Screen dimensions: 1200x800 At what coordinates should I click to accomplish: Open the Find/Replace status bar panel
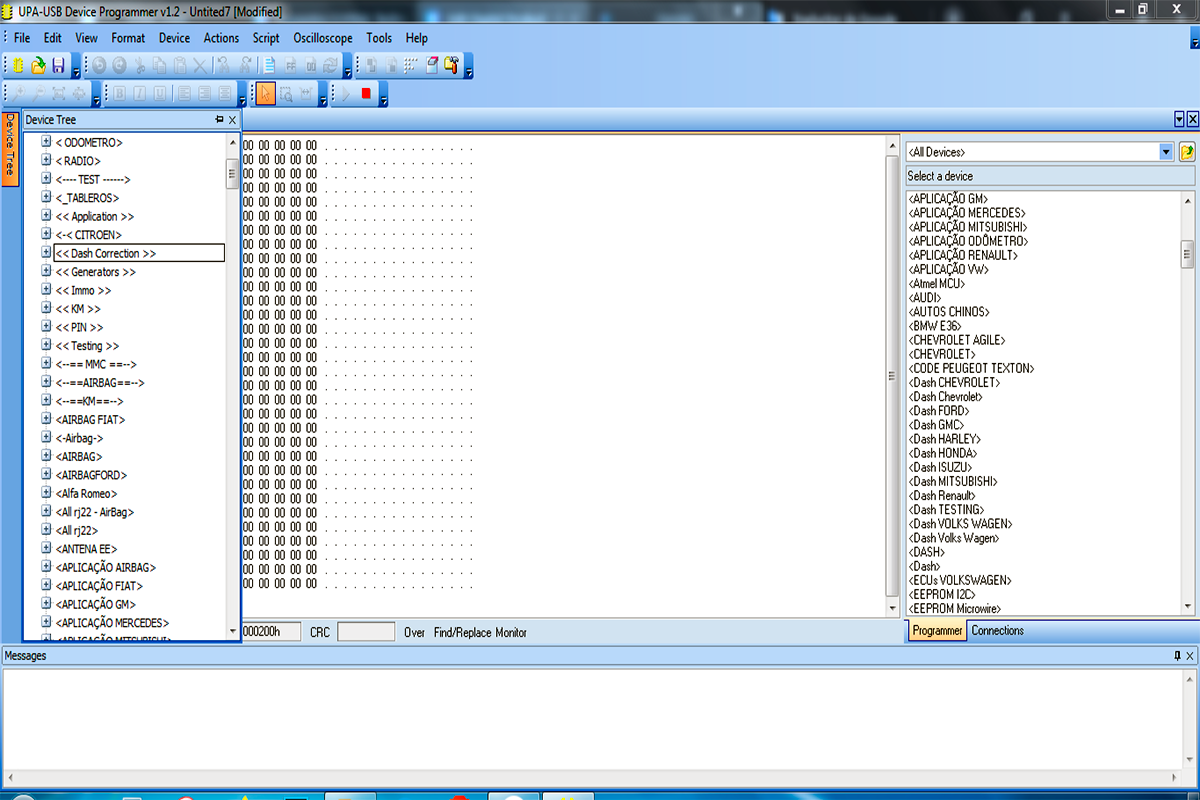tap(462, 632)
